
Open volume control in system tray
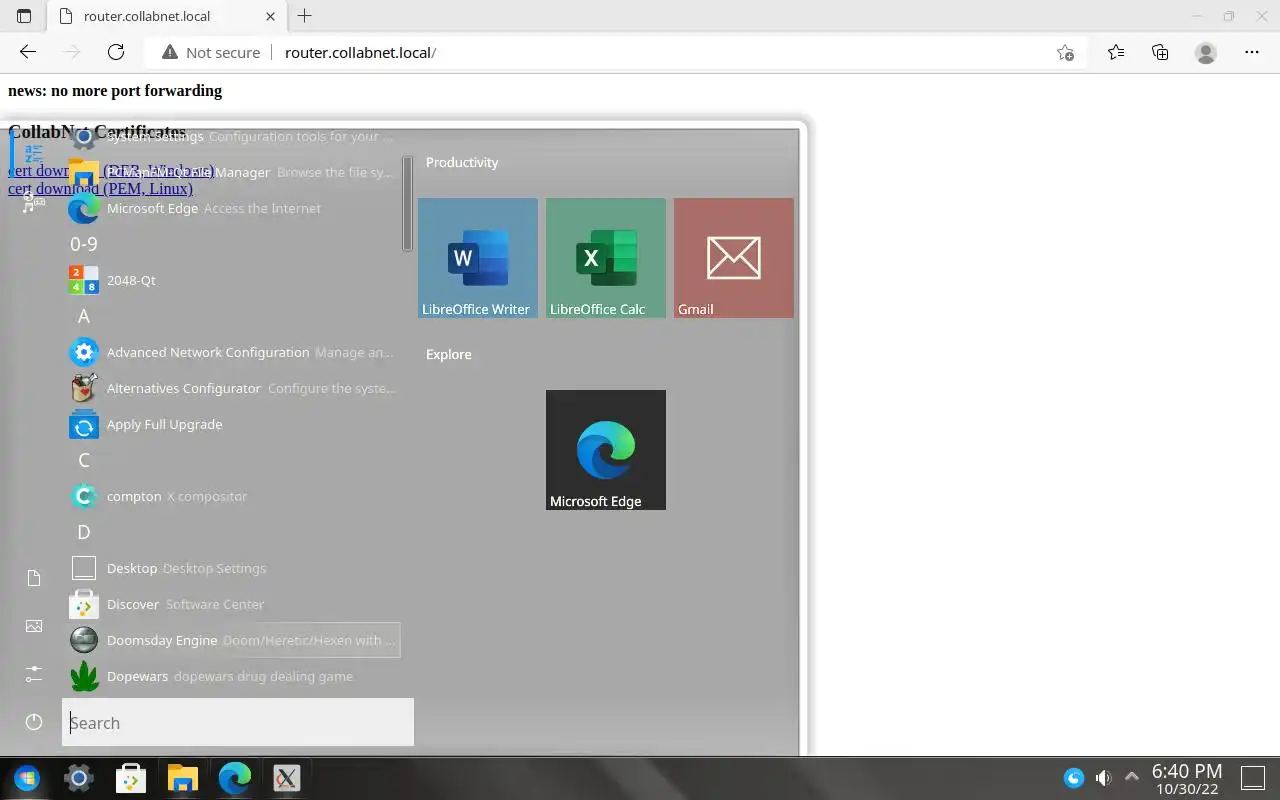coord(1103,778)
